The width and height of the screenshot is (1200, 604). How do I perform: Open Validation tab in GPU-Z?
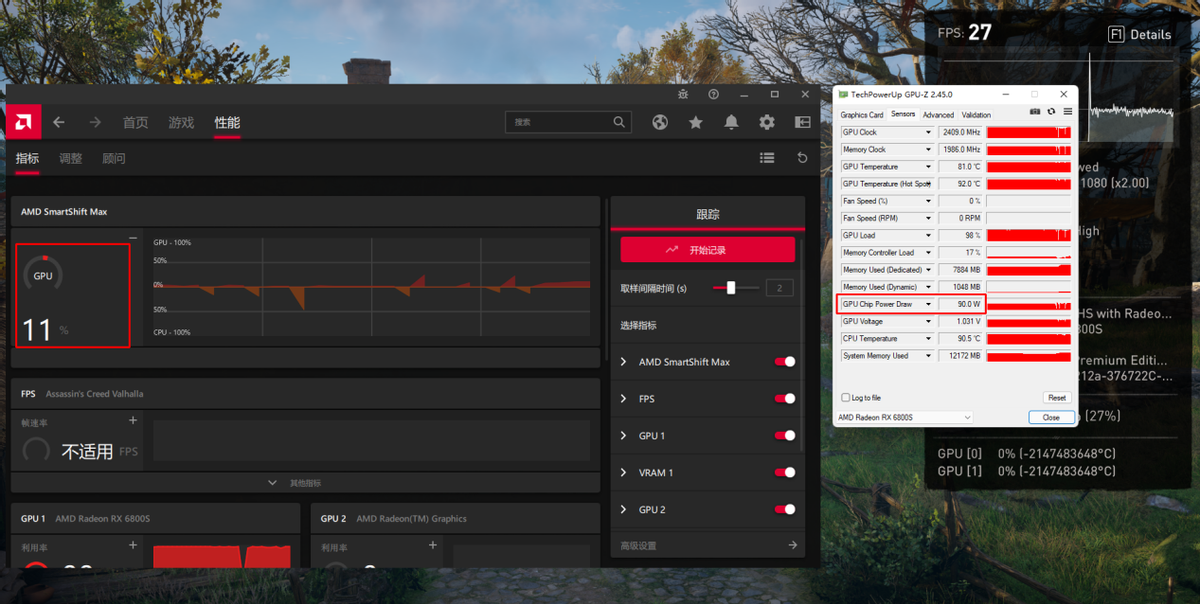pos(976,115)
